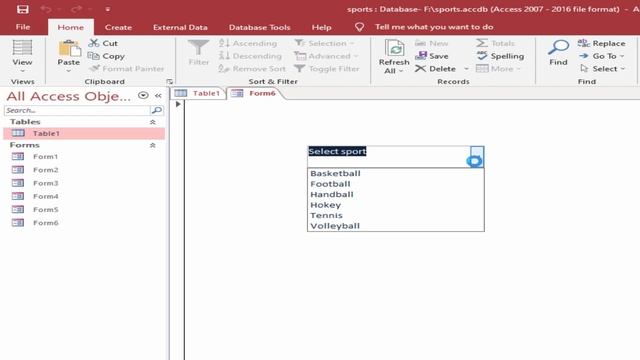Open Customize Quick Access Toolbar dropdown
Image resolution: width=640 pixels, height=360 pixels.
[108, 9]
